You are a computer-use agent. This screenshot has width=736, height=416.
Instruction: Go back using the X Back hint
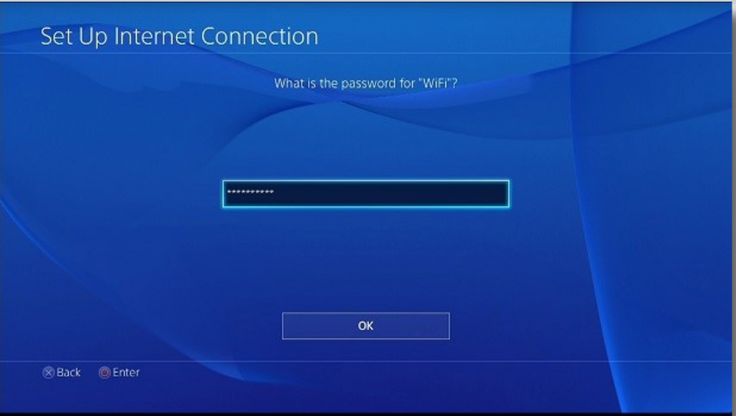pos(61,372)
